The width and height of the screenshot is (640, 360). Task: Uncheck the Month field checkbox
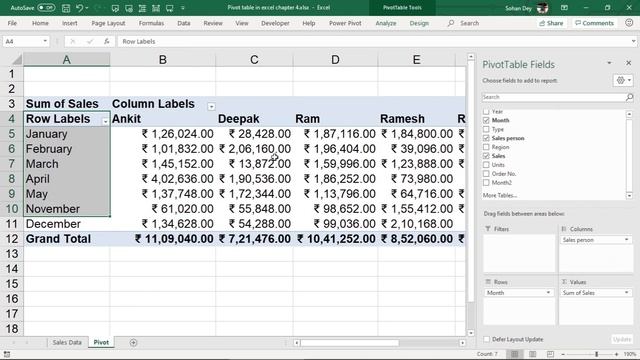(x=486, y=120)
